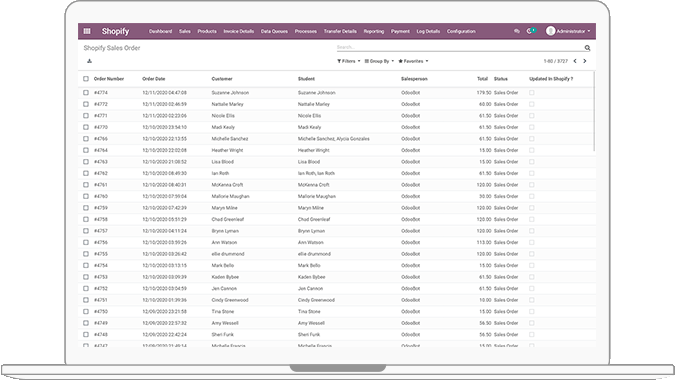
Task: Click the Administrator avatar icon
Action: pos(550,31)
